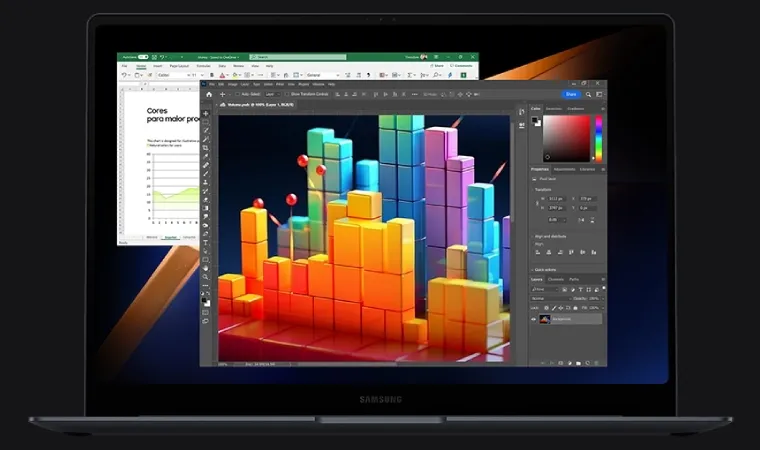The image size is (760, 450).
Task: Select the Hand tool in Photoshop
Action: tap(206, 268)
